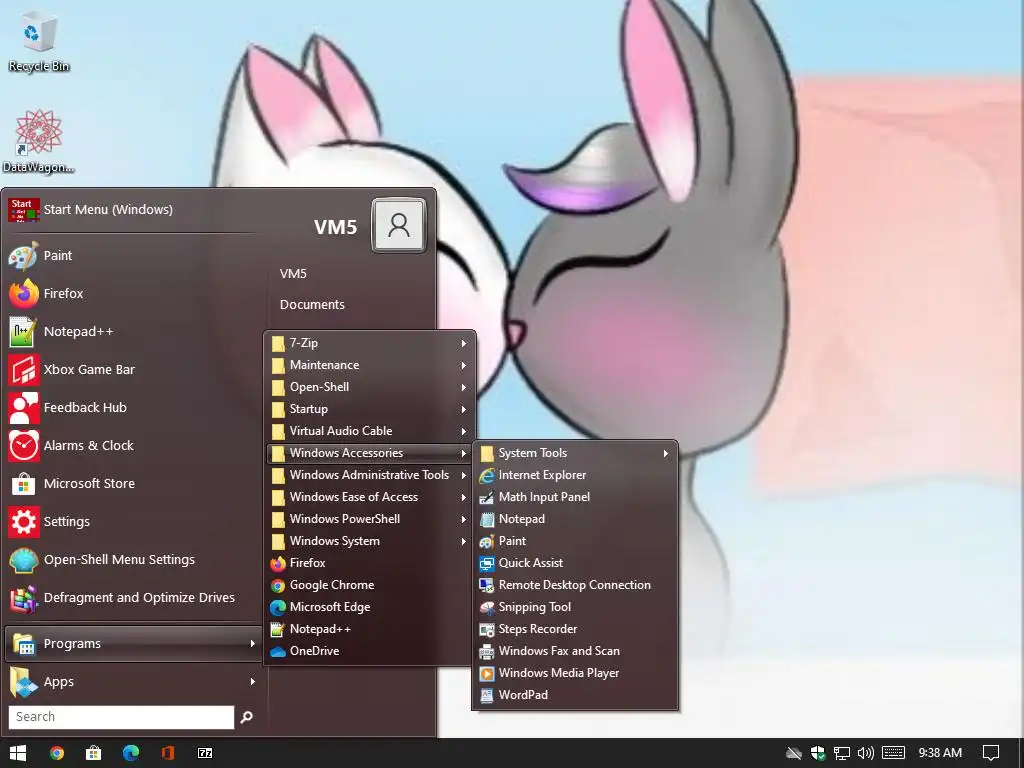
Task: Open the Apps menu item
Action: pos(133,682)
